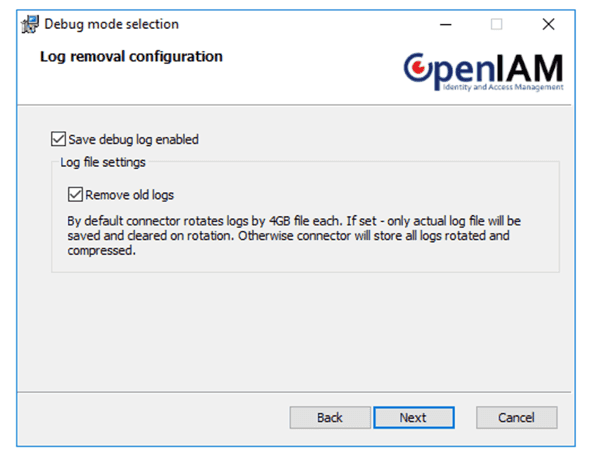
Task: Minimize the Debug mode selection window
Action: 446,25
